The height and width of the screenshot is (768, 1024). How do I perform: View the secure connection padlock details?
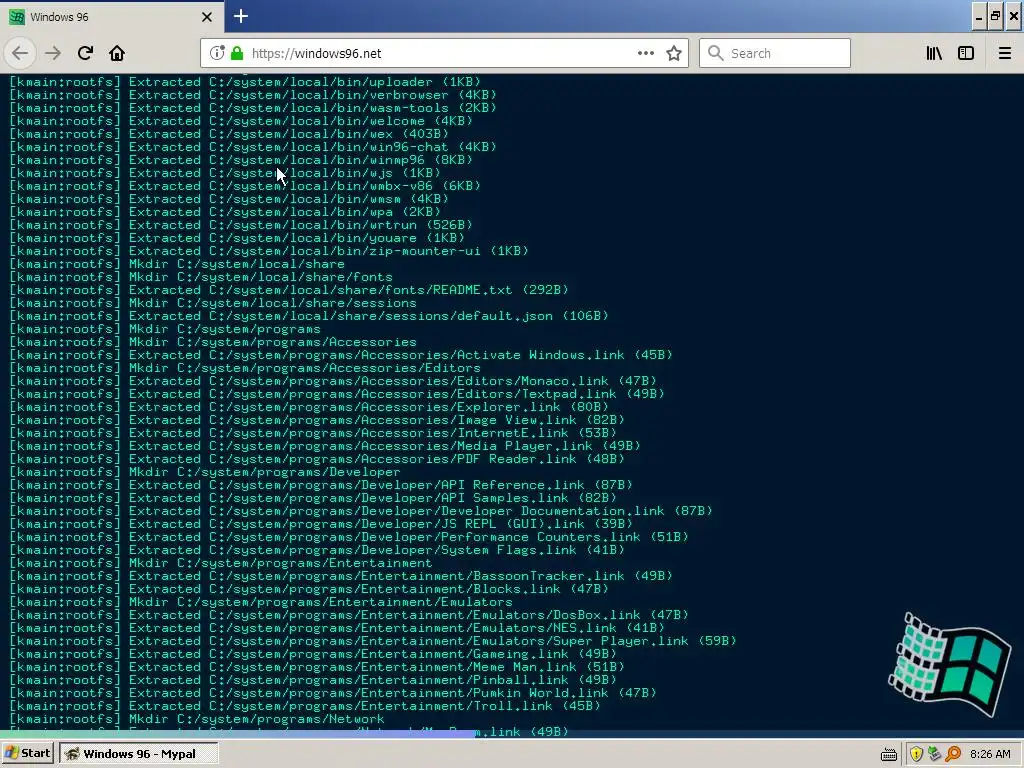coord(237,53)
